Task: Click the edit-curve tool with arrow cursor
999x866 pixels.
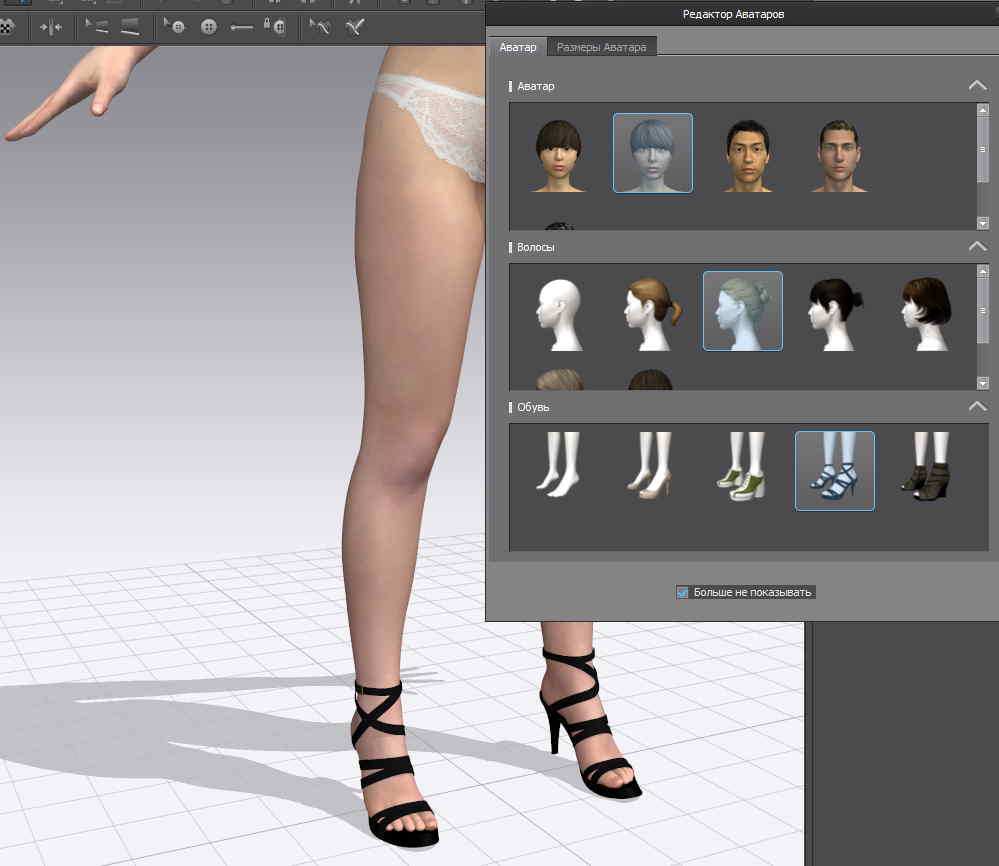Action: click(319, 27)
